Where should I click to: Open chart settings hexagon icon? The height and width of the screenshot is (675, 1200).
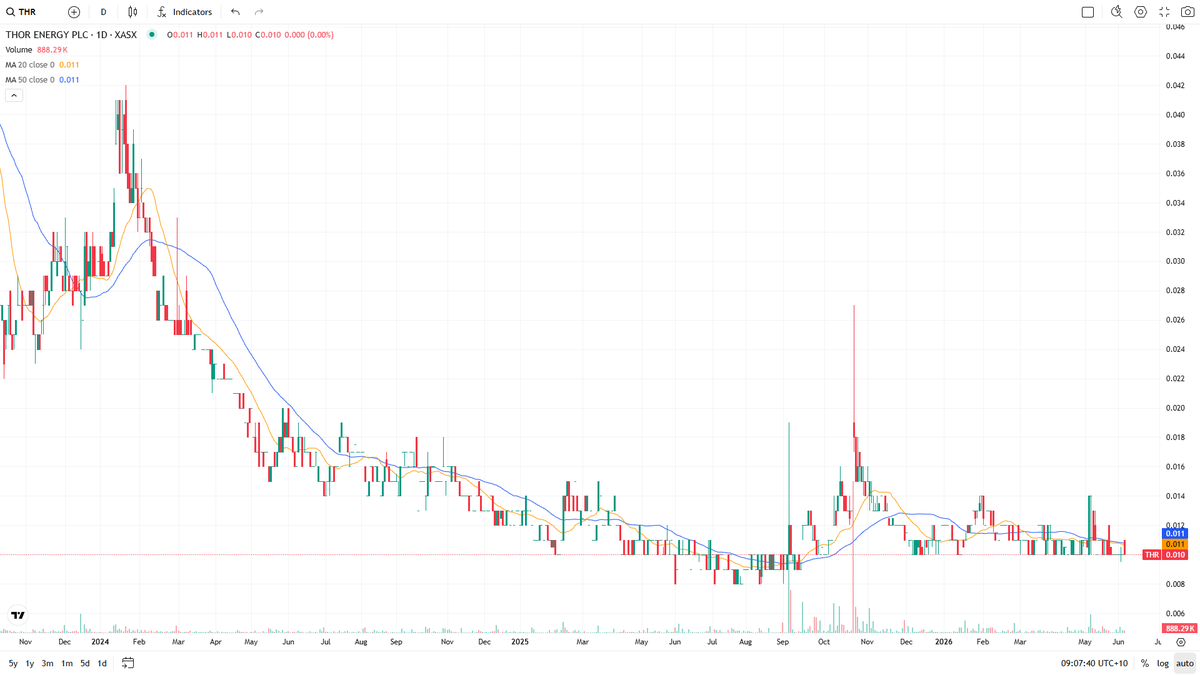[x=1140, y=12]
